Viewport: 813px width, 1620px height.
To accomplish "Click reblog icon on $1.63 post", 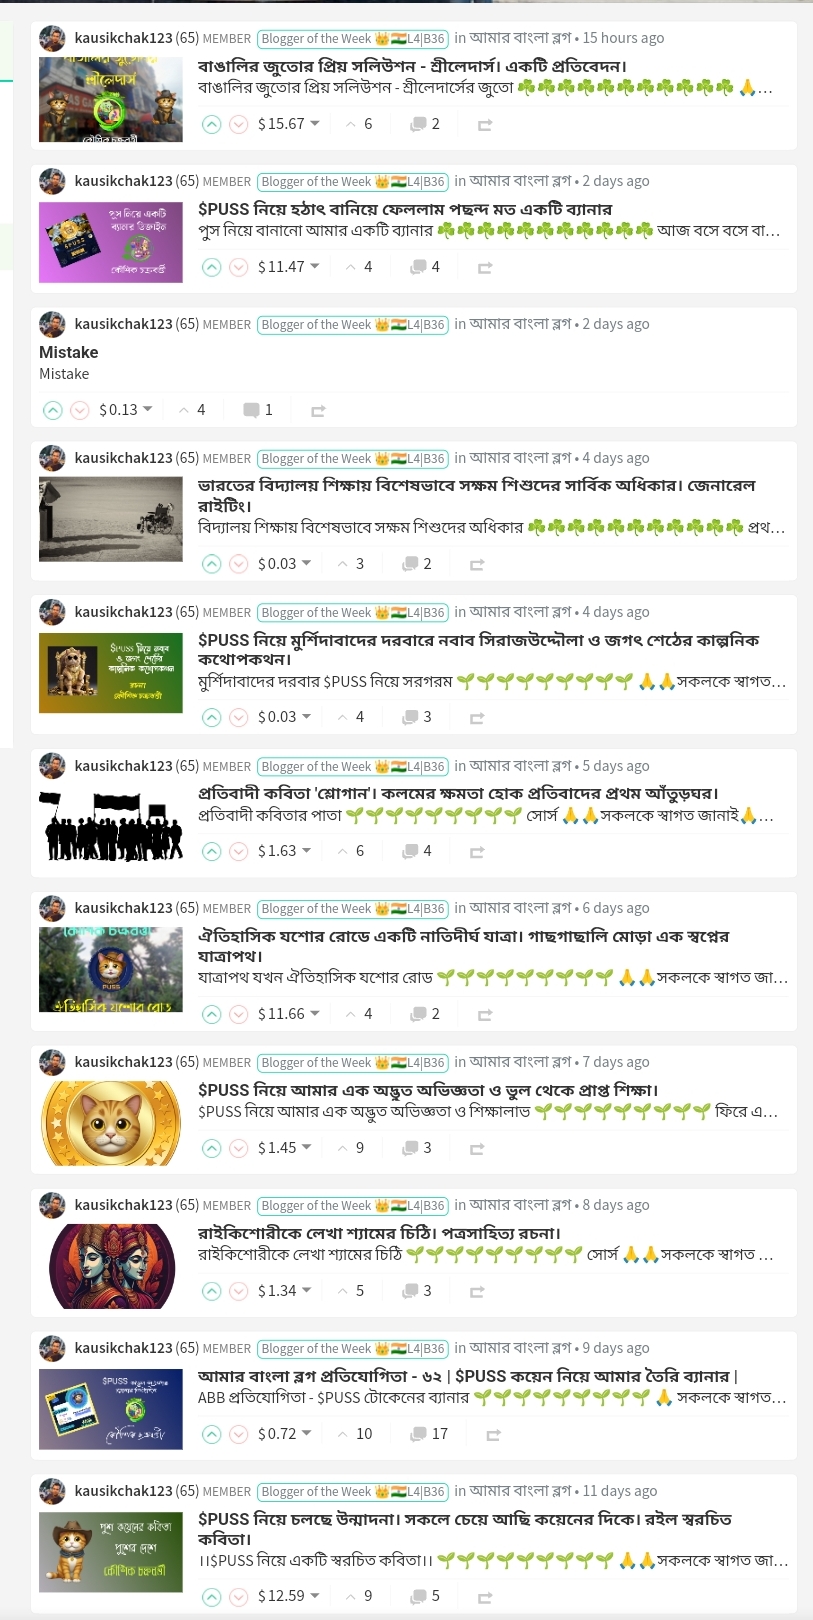I will pos(477,852).
